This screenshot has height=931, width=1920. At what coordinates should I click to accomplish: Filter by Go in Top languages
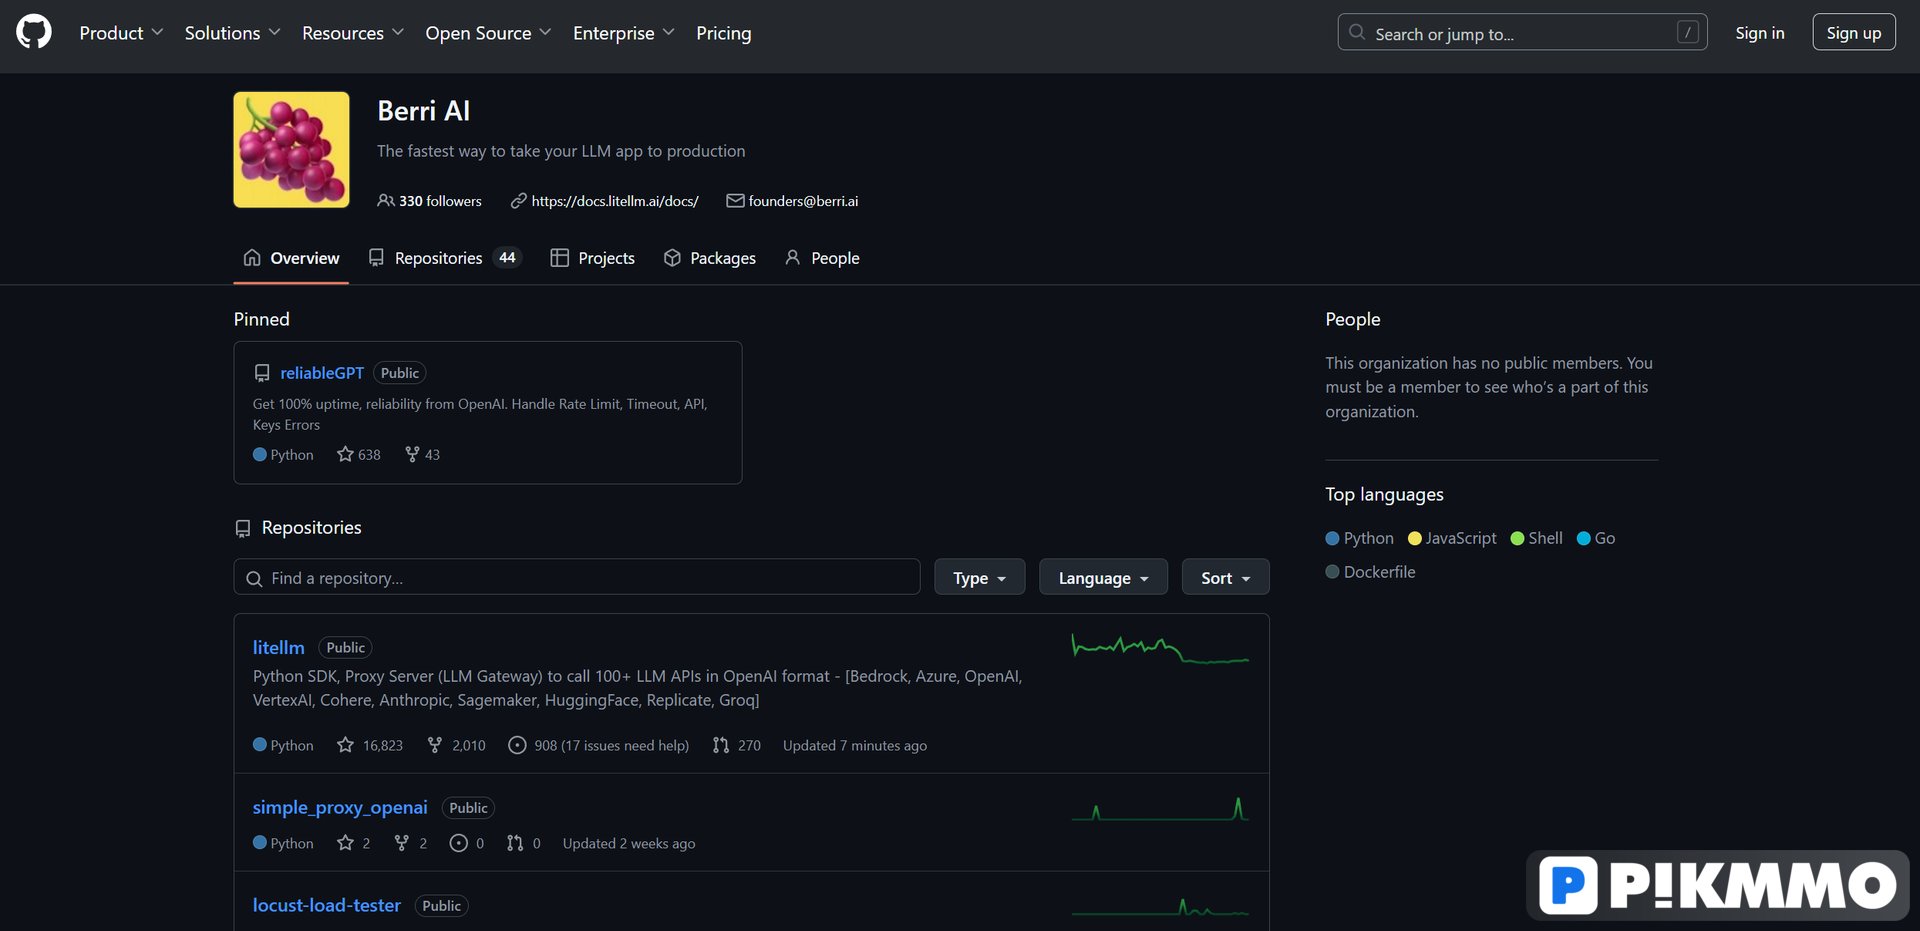point(1596,538)
